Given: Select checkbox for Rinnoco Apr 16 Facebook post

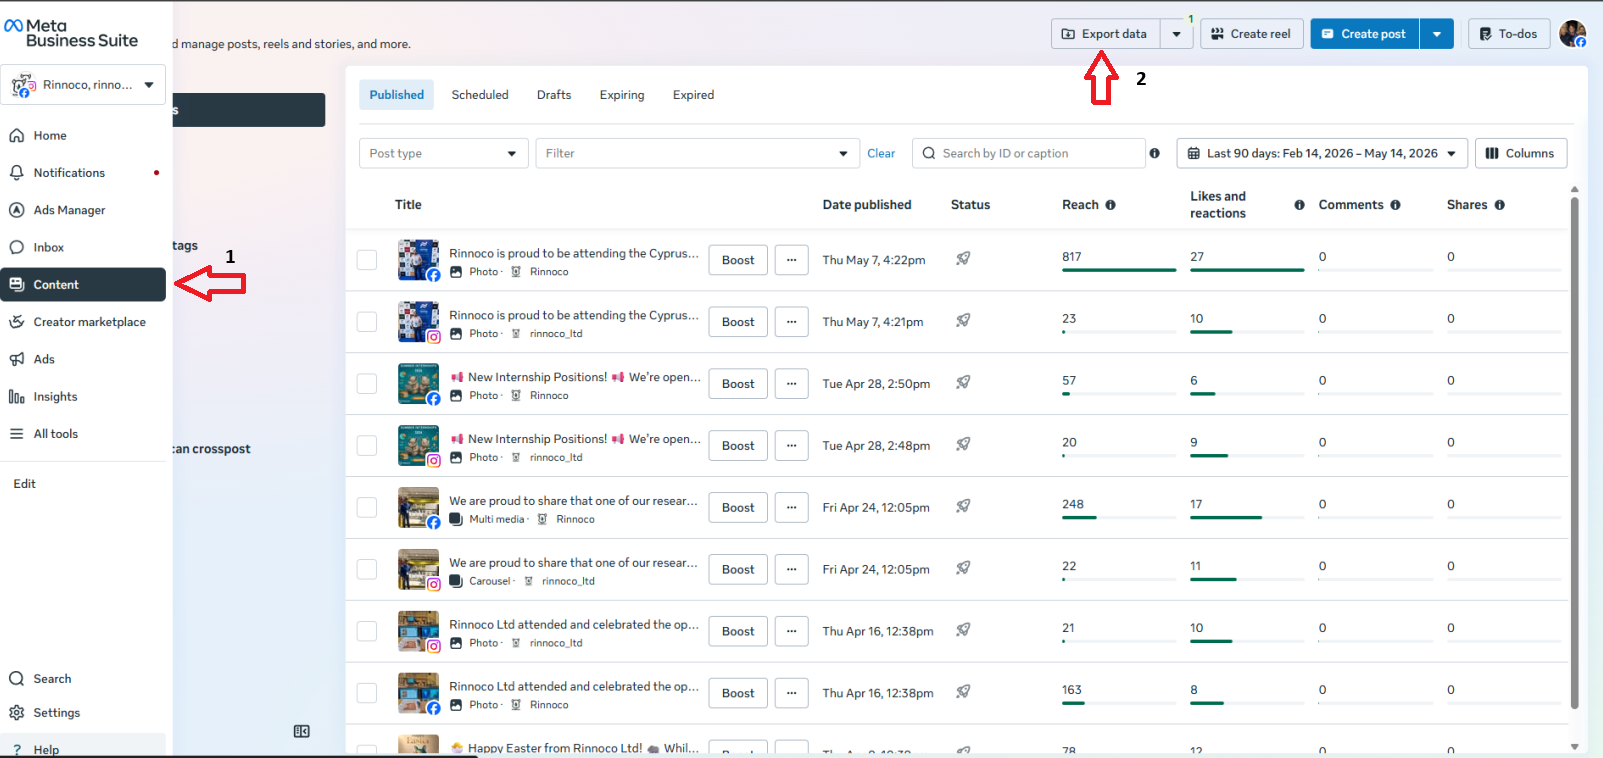Looking at the screenshot, I should pos(367,693).
